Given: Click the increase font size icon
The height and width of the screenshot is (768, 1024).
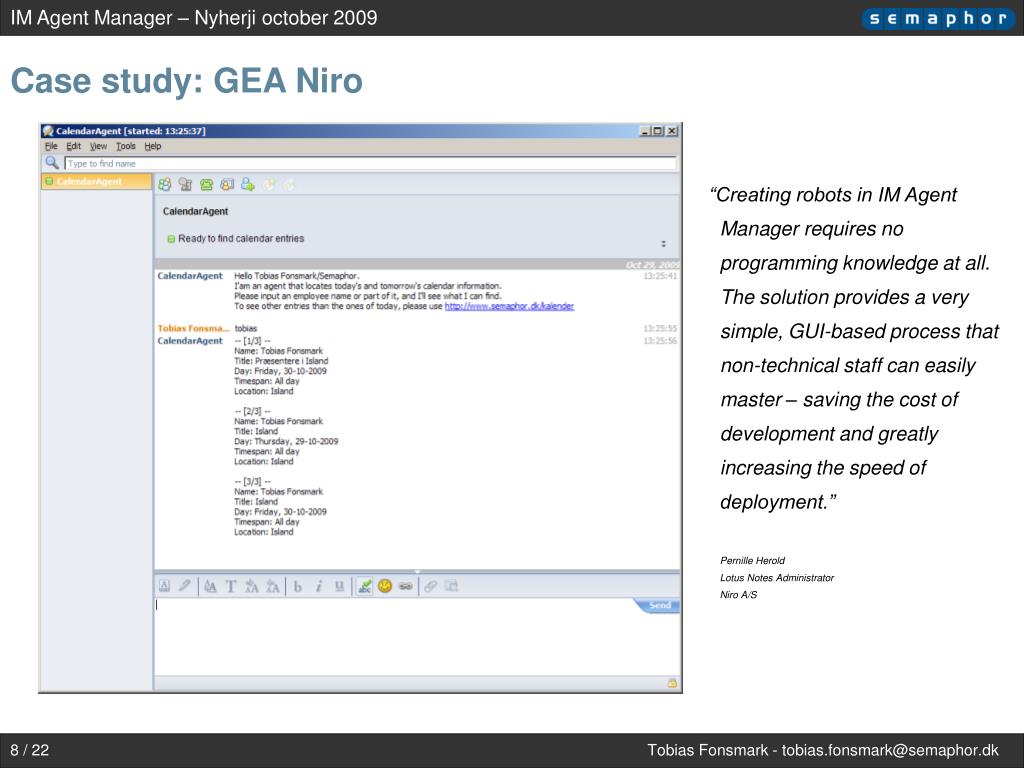Looking at the screenshot, I should pos(251,586).
